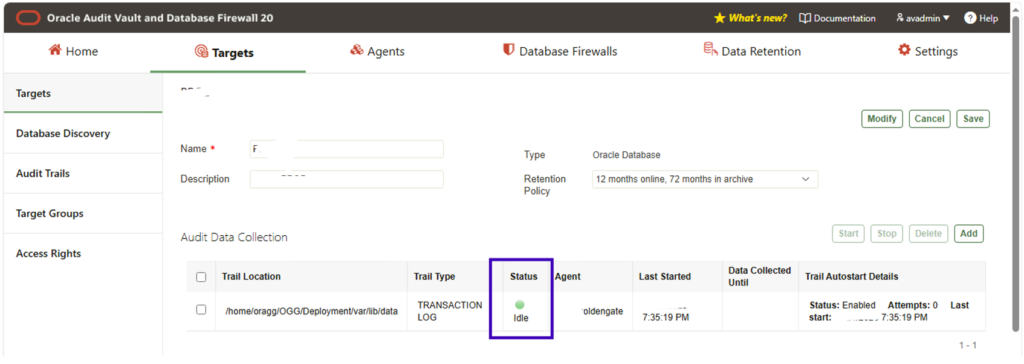Image resolution: width=1024 pixels, height=364 pixels.
Task: Click the 1 - 1 pagination text
Action: point(968,344)
